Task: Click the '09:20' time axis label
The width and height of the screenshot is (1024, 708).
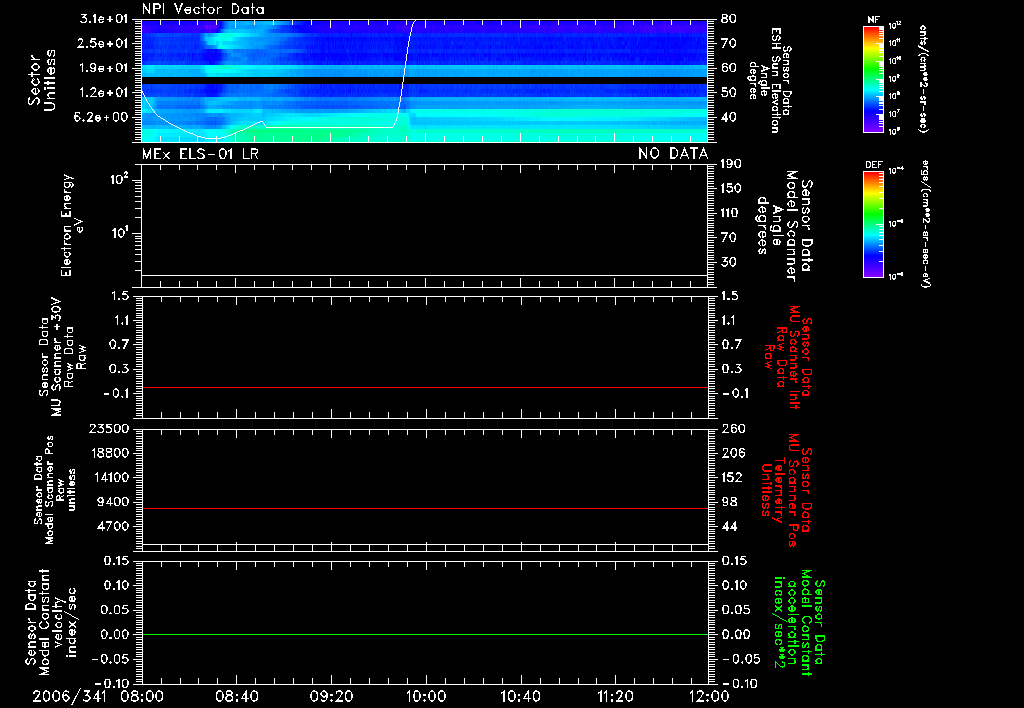Action: pyautogui.click(x=331, y=696)
